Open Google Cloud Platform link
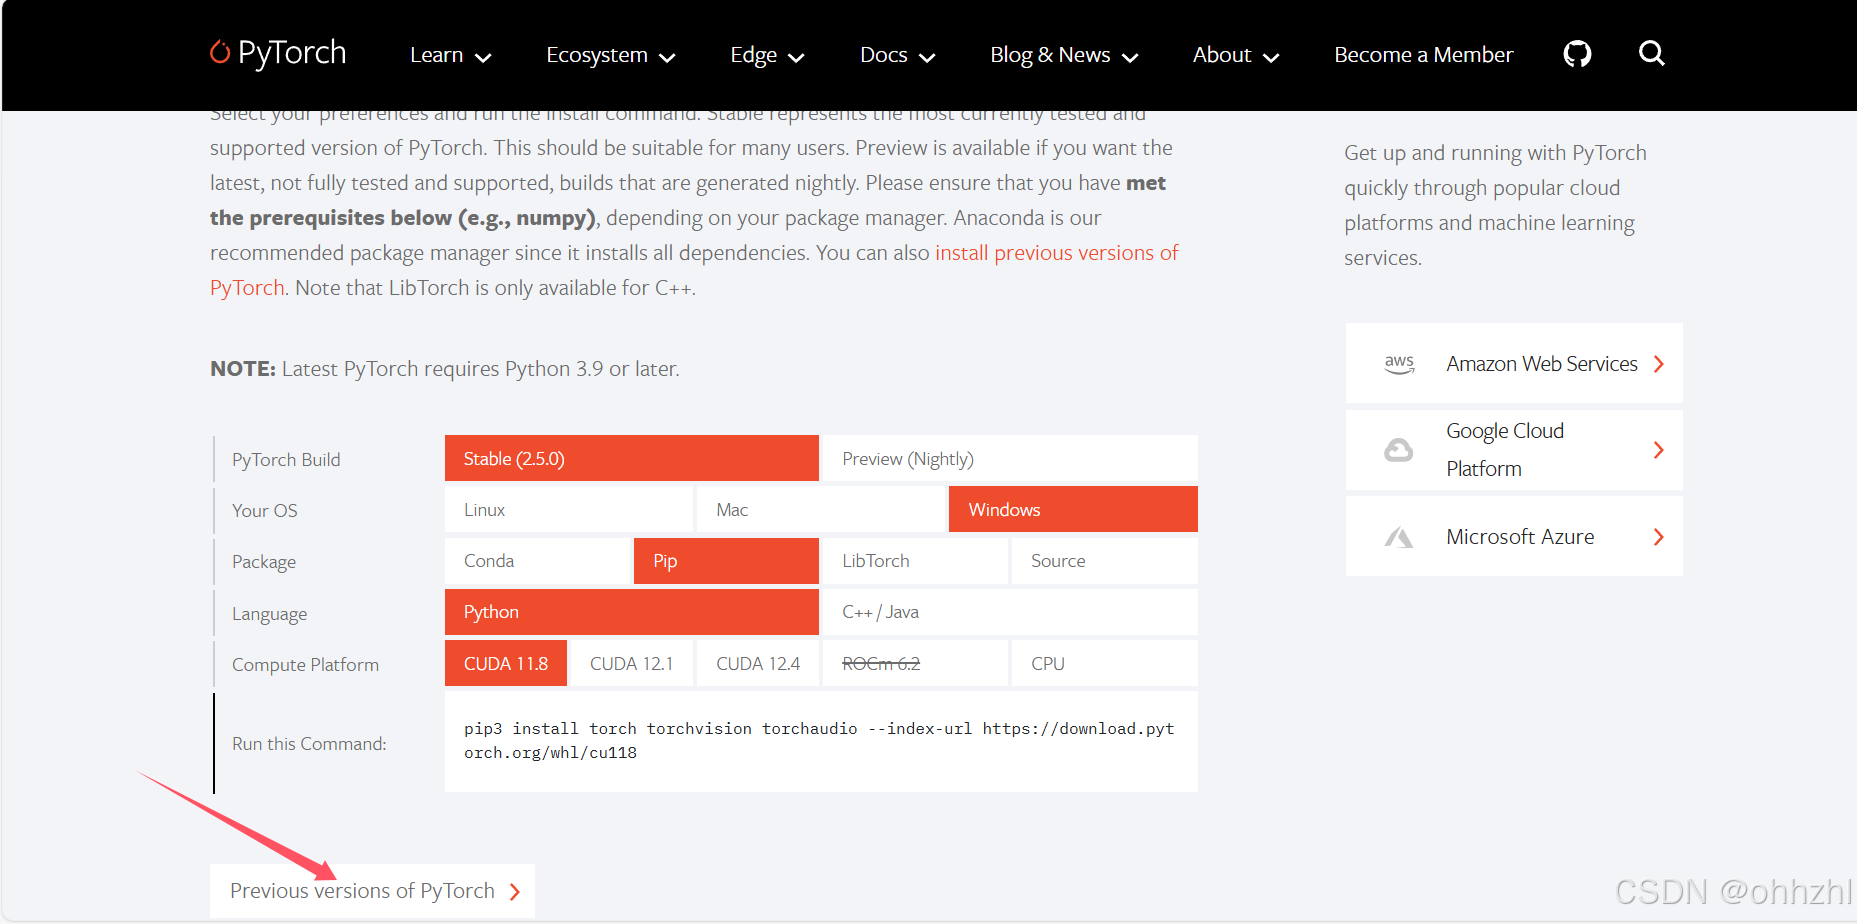 tap(1514, 450)
